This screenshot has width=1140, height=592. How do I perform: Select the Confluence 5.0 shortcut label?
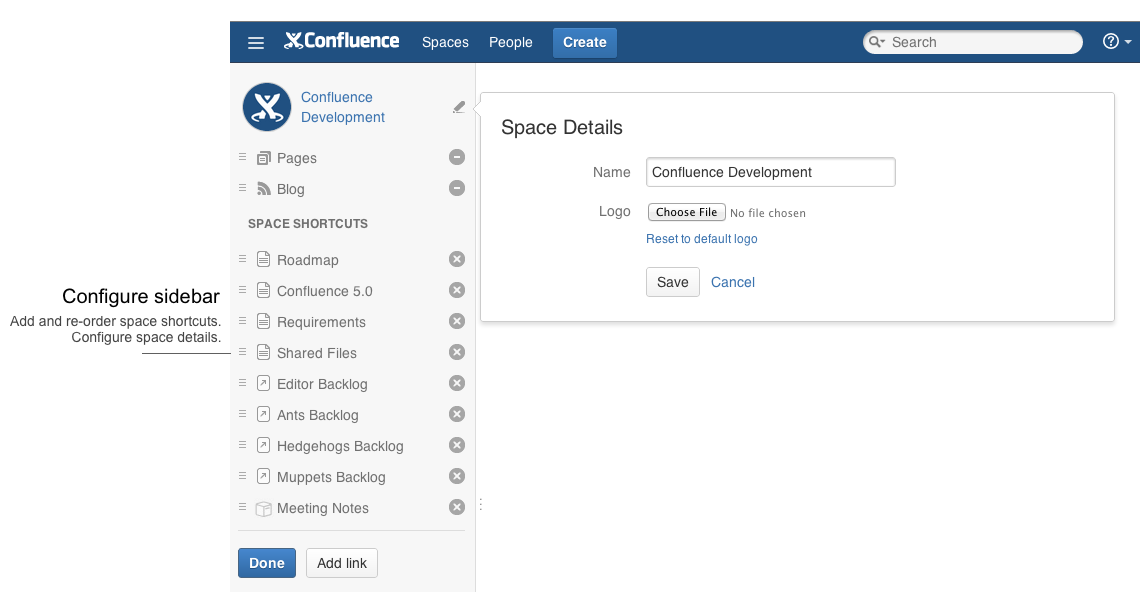(x=324, y=291)
